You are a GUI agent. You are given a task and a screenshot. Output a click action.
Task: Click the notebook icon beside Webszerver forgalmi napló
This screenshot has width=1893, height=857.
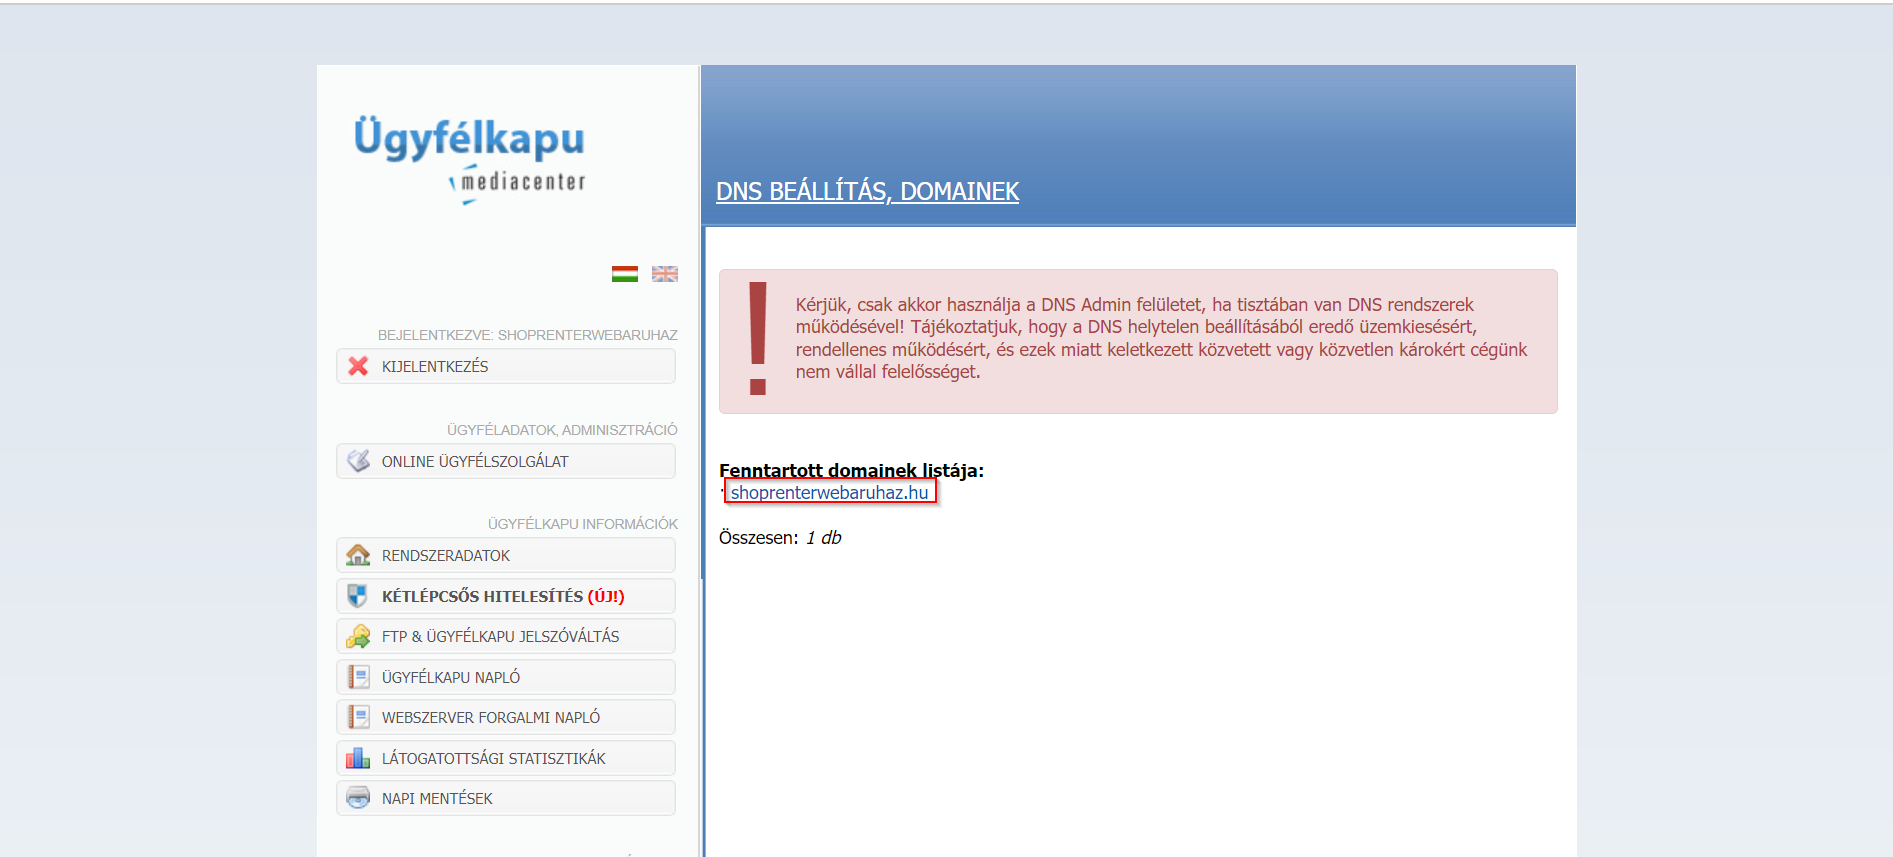(358, 717)
